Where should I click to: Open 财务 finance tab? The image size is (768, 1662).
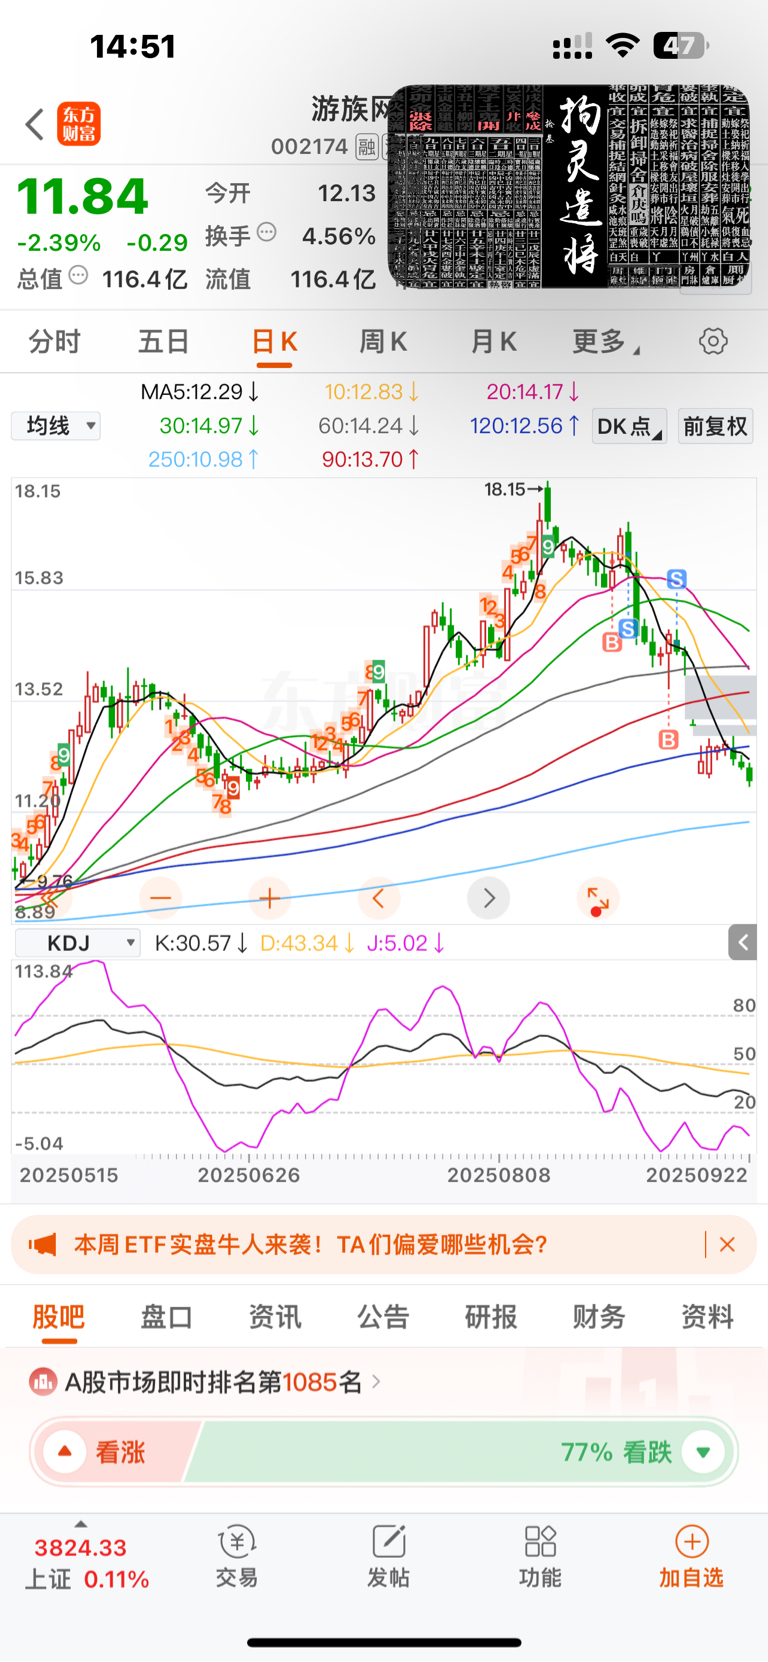pyautogui.click(x=599, y=1317)
